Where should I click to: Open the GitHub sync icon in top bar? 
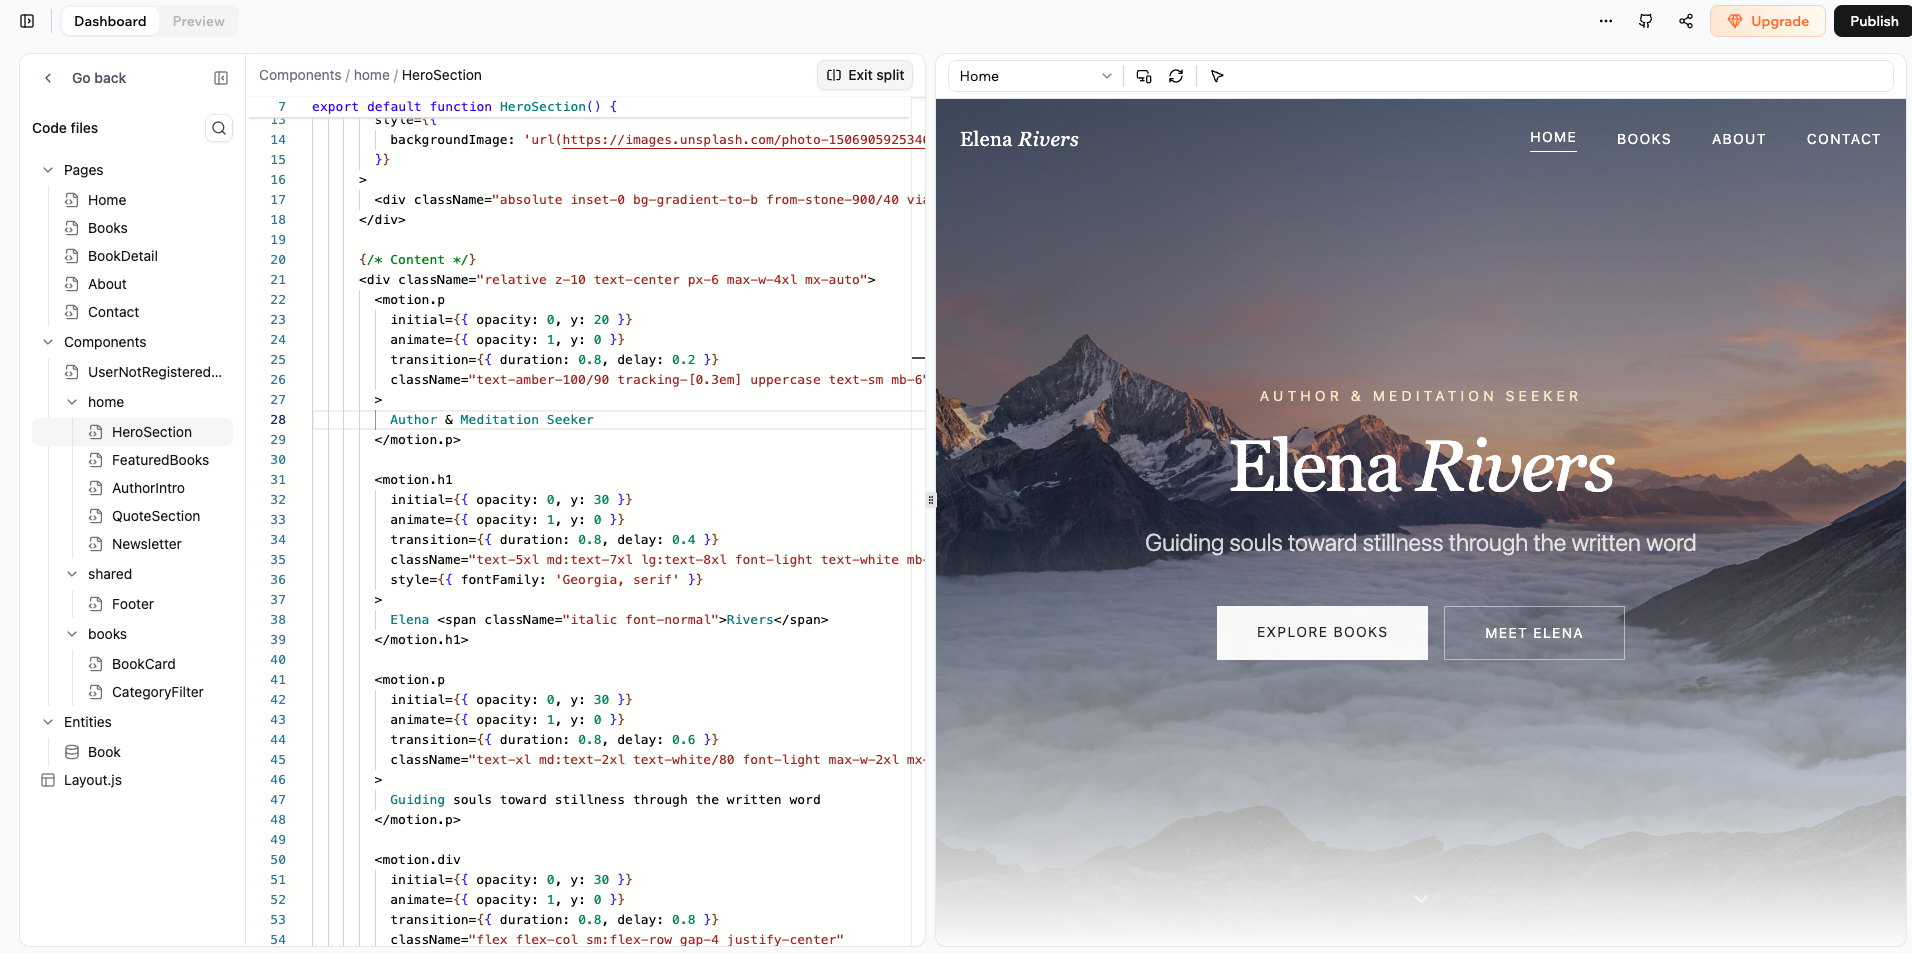click(1645, 21)
